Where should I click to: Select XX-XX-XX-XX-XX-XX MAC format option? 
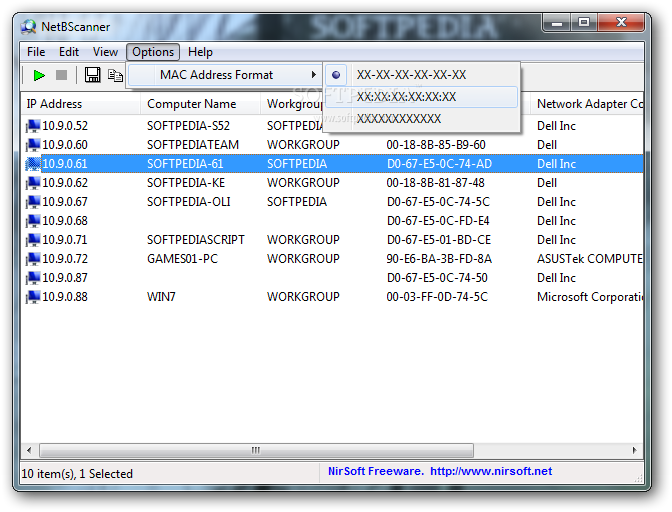[x=422, y=75]
